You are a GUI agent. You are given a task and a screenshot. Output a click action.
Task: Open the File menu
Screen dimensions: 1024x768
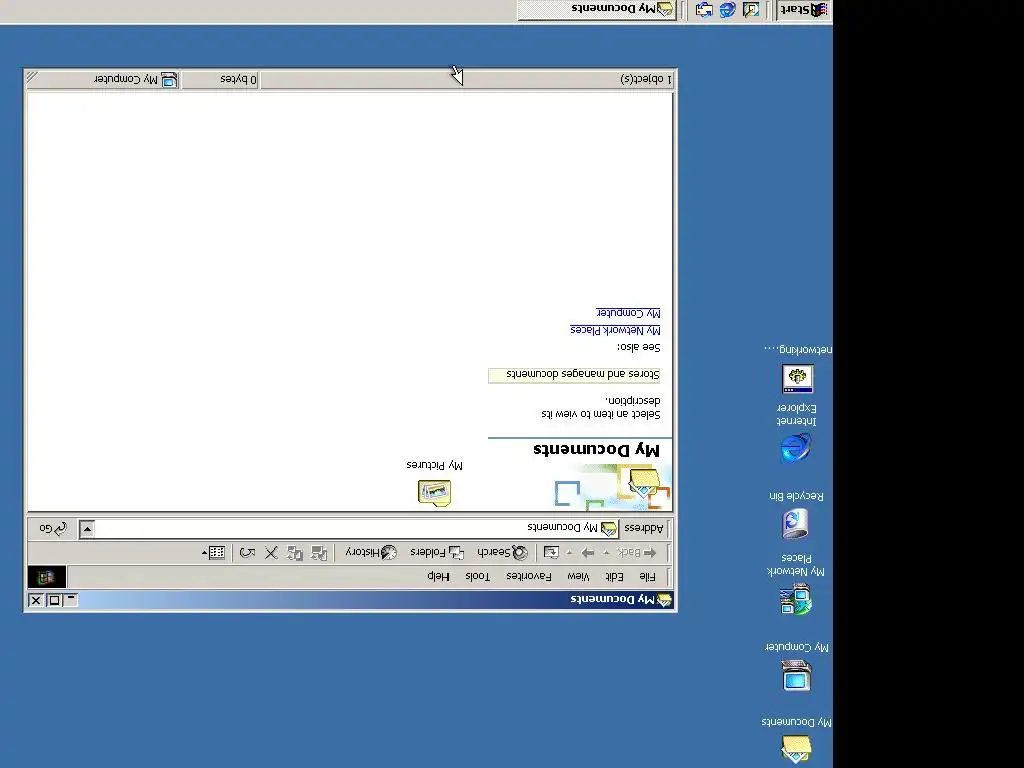(647, 577)
